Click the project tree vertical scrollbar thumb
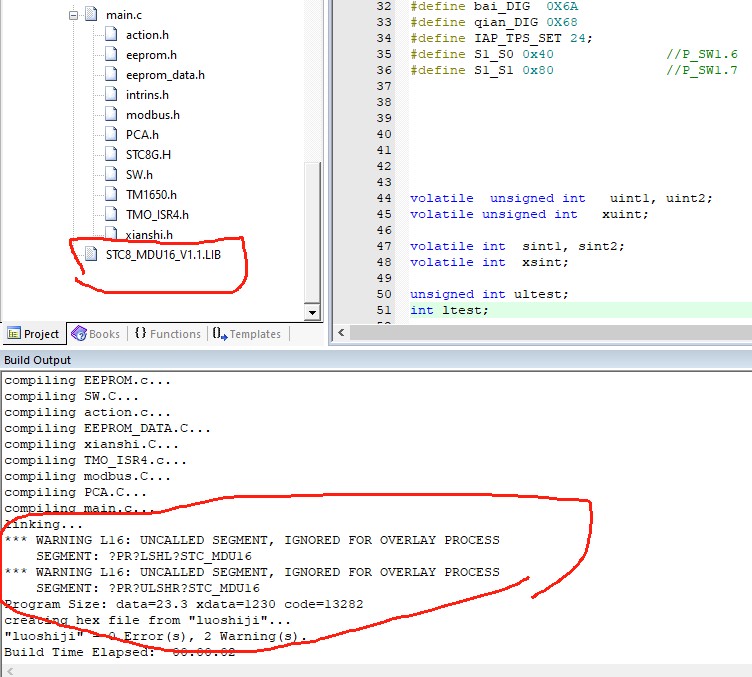 pos(312,233)
